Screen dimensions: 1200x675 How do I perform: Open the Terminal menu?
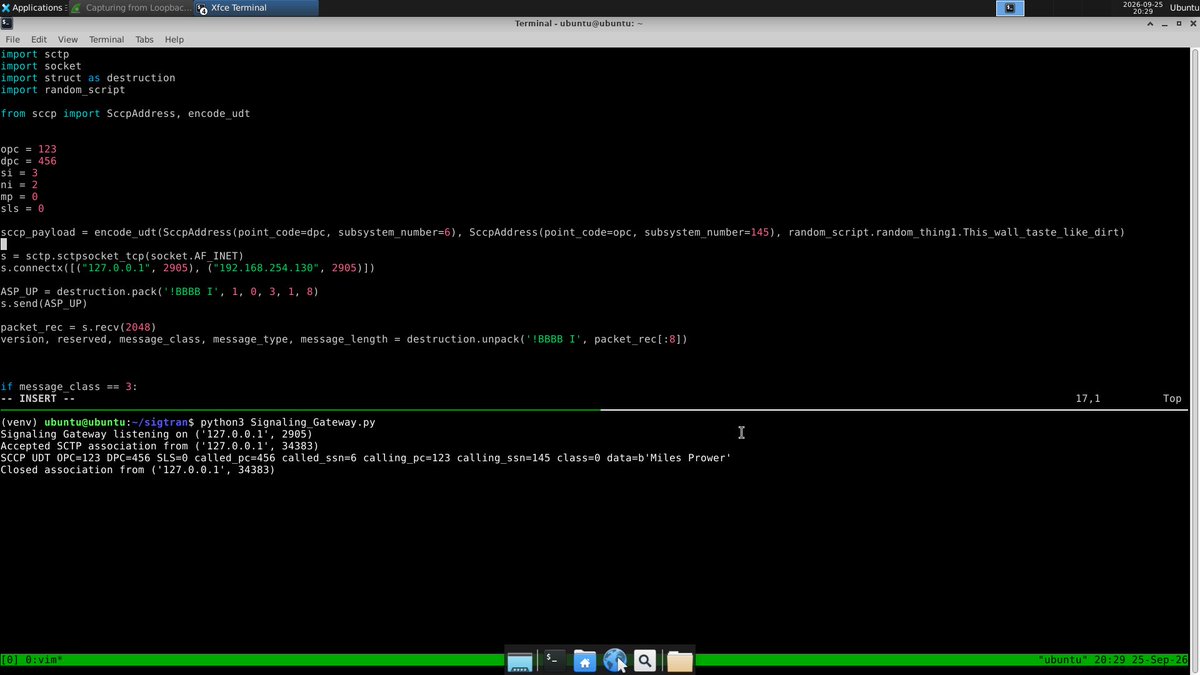[x=106, y=40]
